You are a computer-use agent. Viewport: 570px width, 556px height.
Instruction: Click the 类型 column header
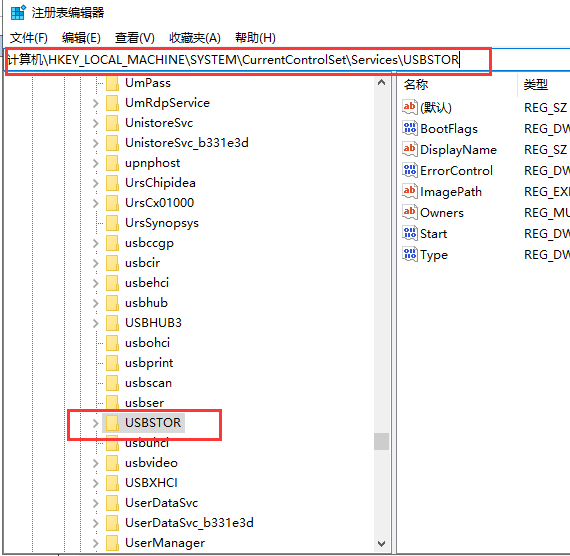tap(535, 85)
